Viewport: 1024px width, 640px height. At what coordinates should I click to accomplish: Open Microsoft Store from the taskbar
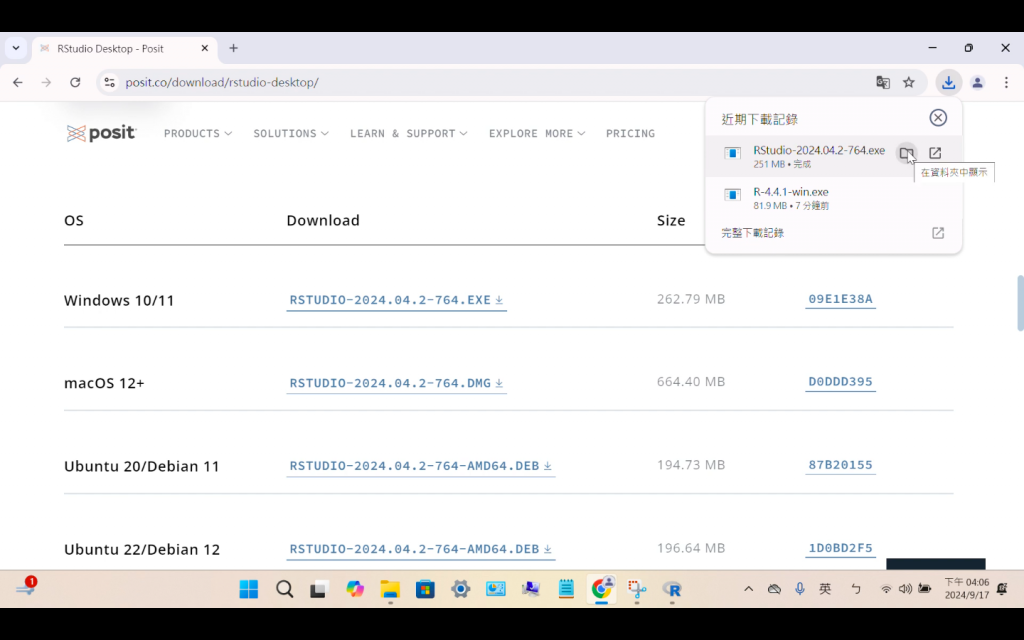click(425, 589)
